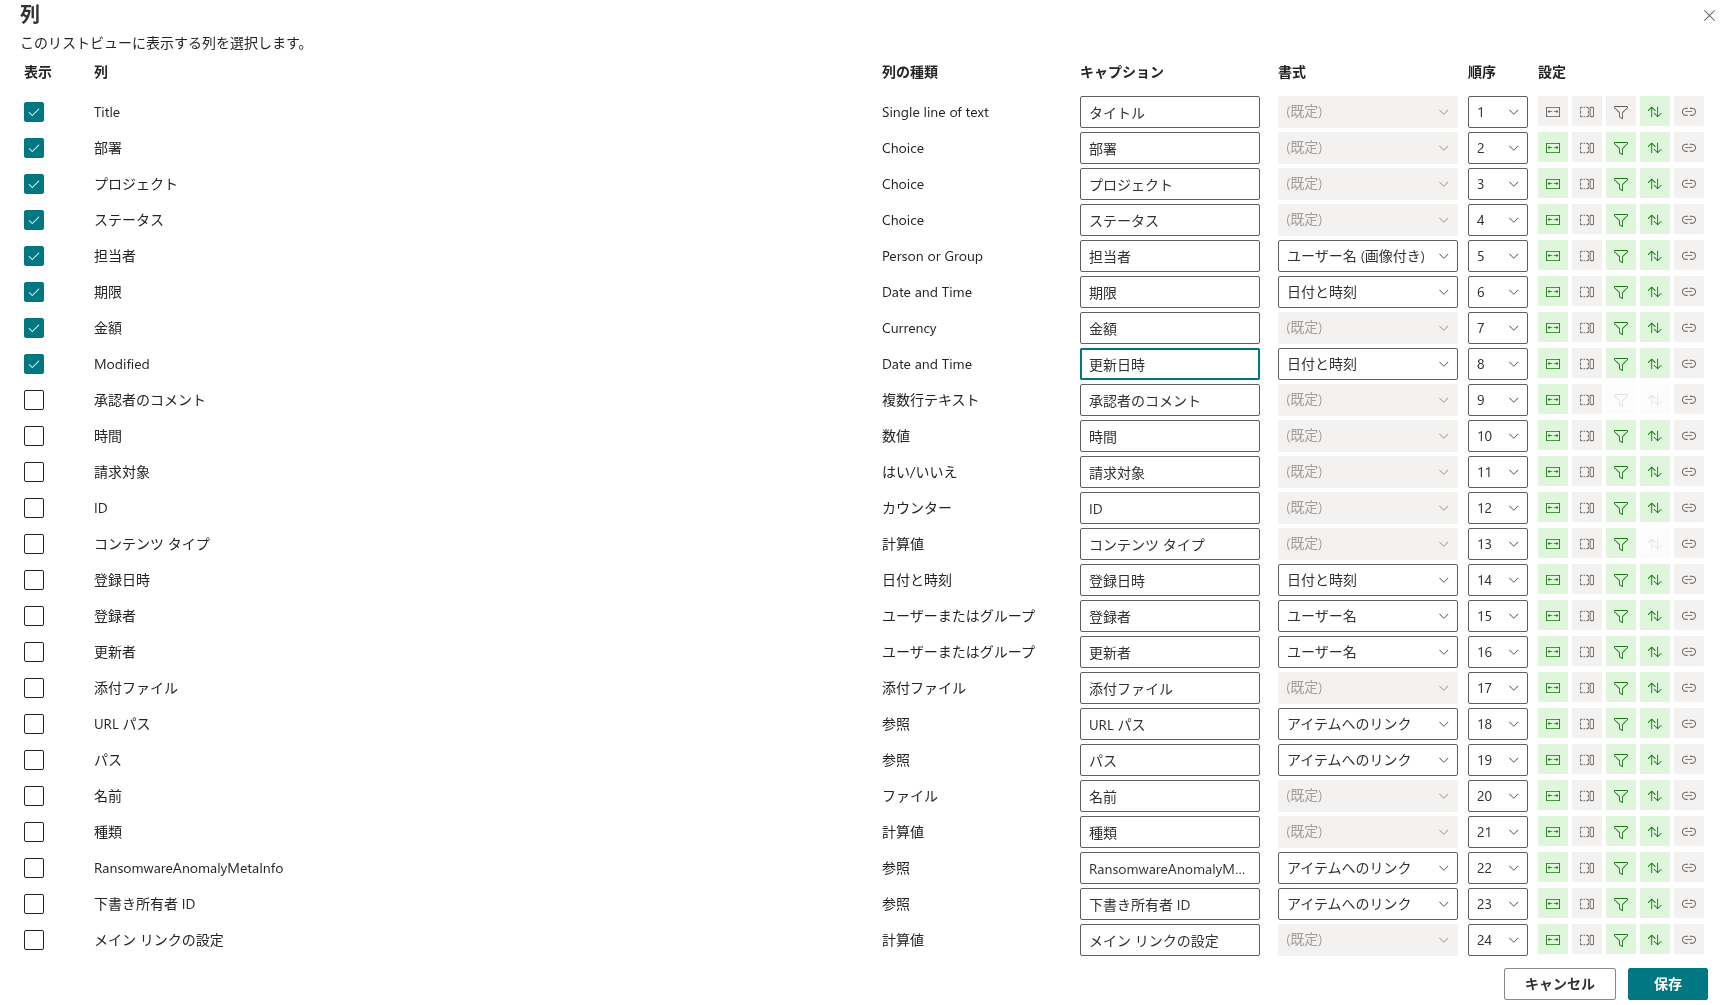Check the display checkbox for 承認者のコメント
The height and width of the screenshot is (1005, 1720).
34,400
